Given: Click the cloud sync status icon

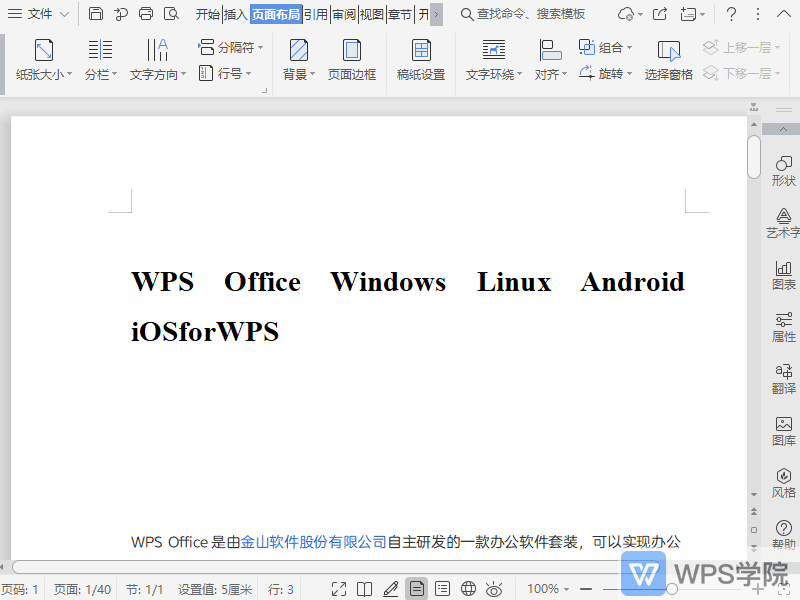Looking at the screenshot, I should tap(626, 14).
